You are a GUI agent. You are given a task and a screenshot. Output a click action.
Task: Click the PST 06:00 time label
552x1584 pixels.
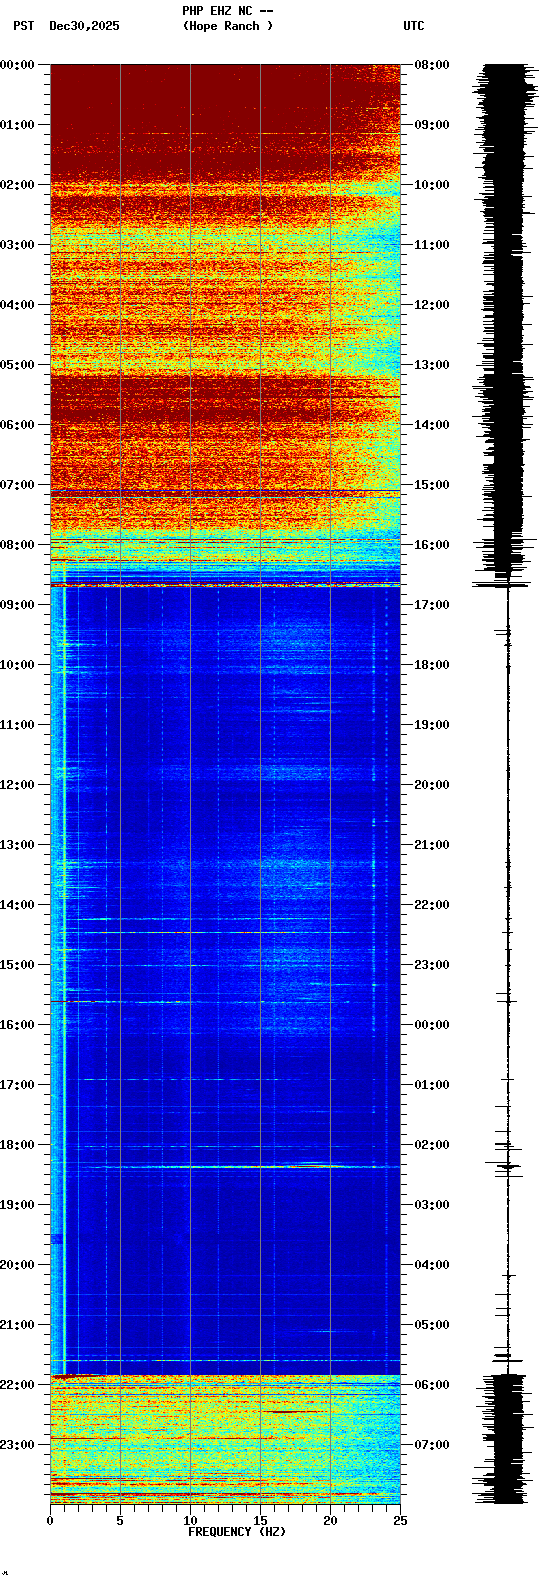coord(18,425)
